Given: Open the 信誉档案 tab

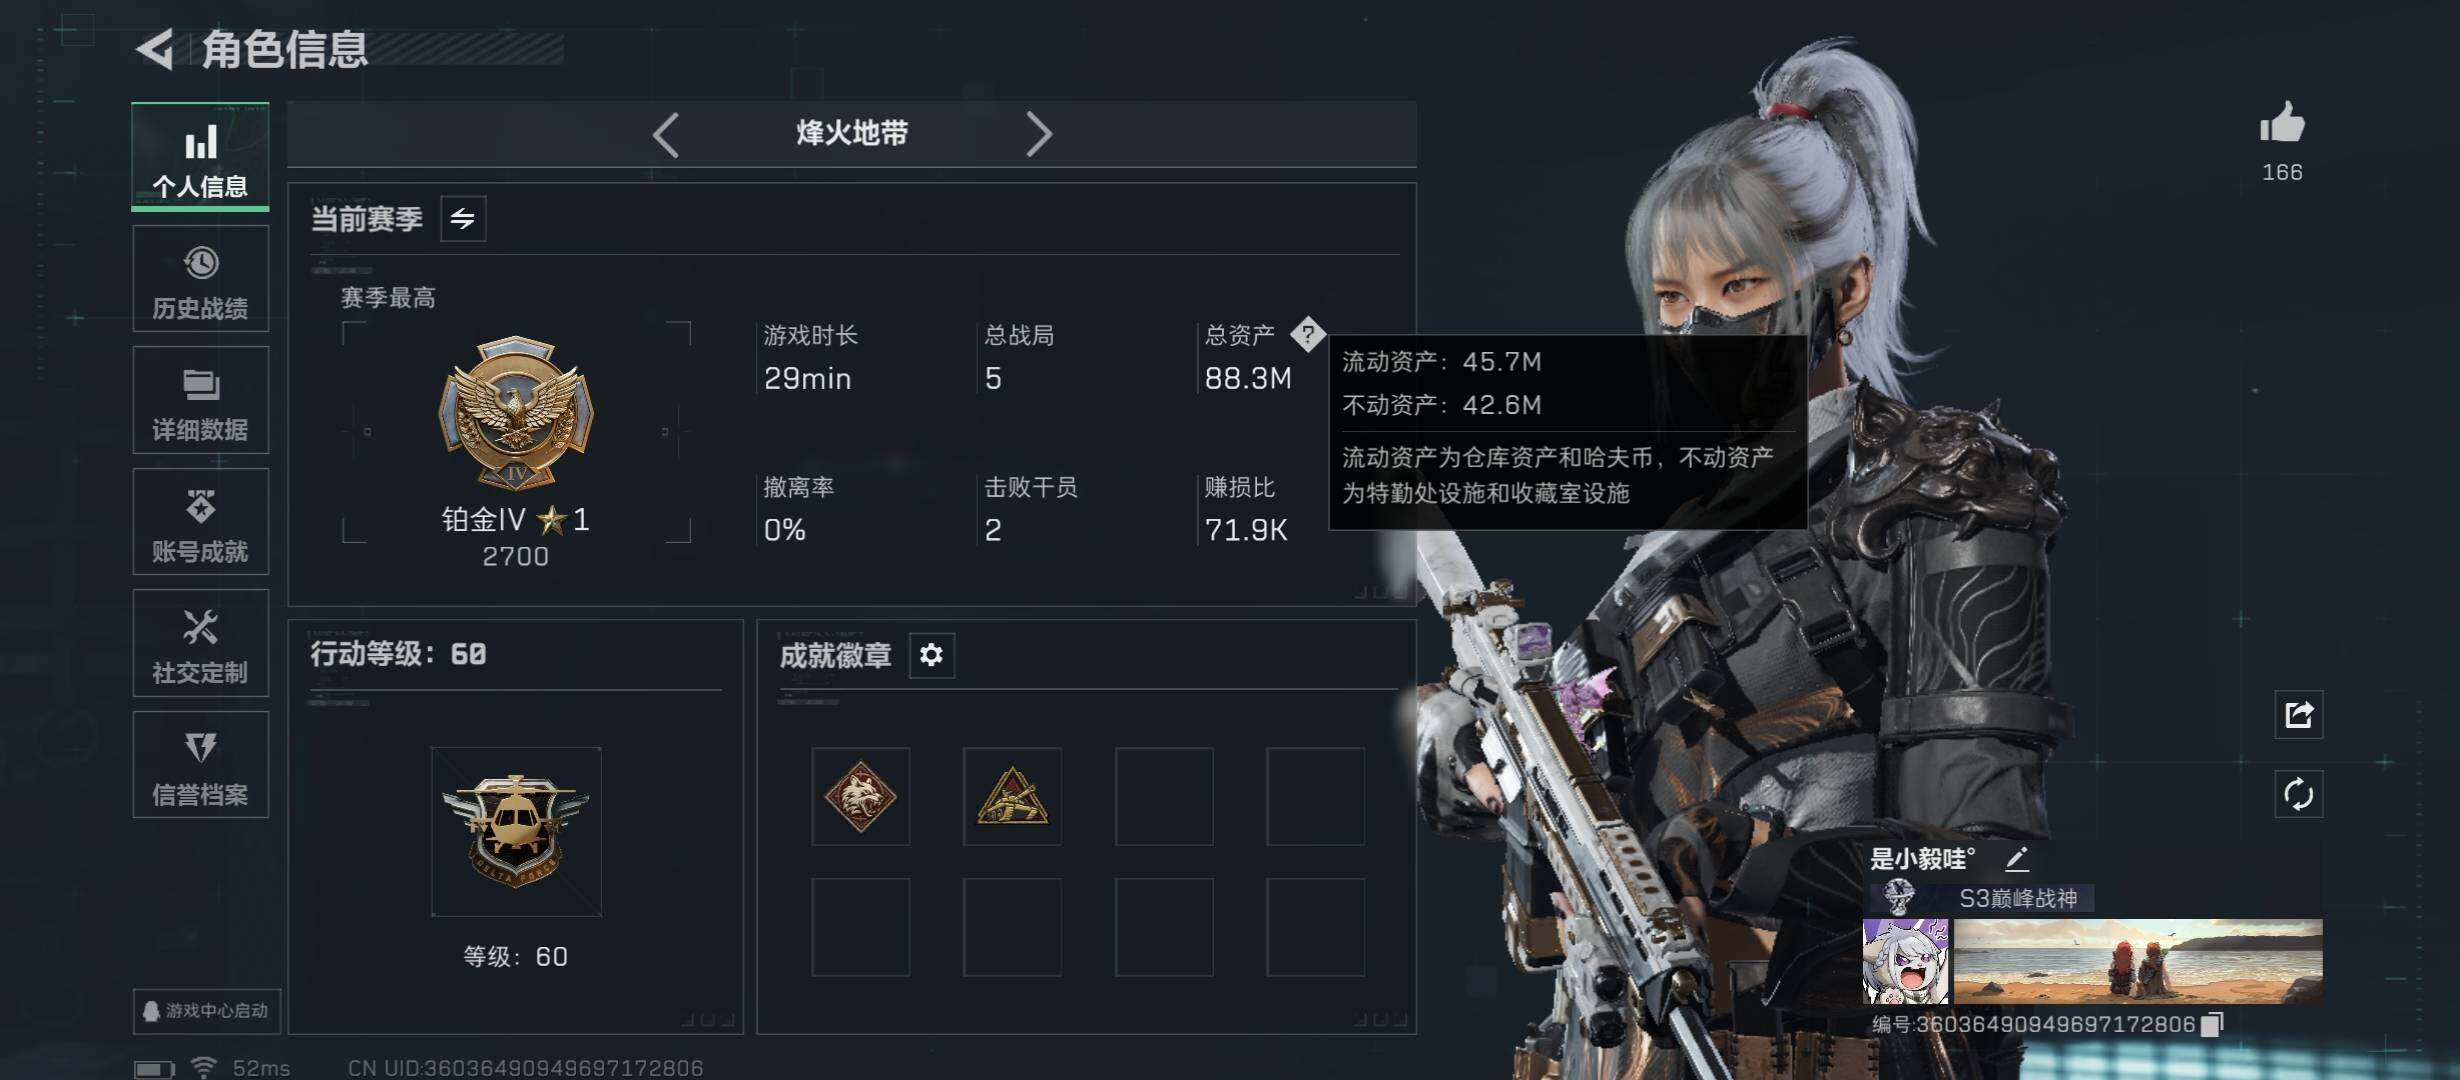Looking at the screenshot, I should pos(200,765).
